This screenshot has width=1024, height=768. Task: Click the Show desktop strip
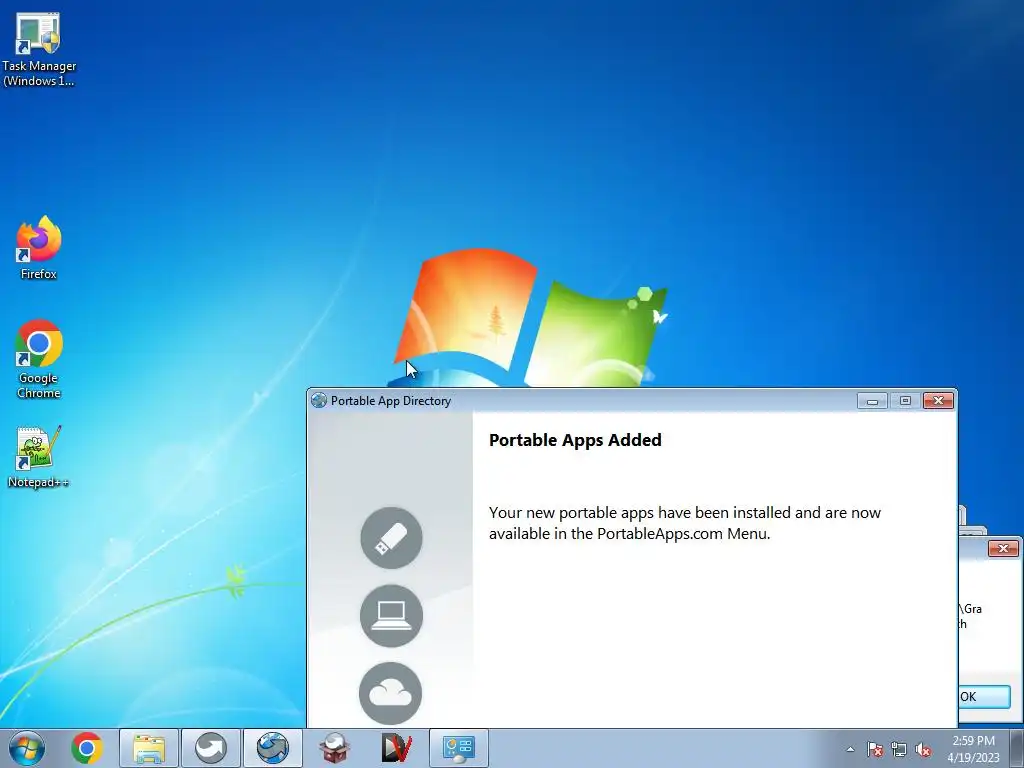tap(1017, 748)
